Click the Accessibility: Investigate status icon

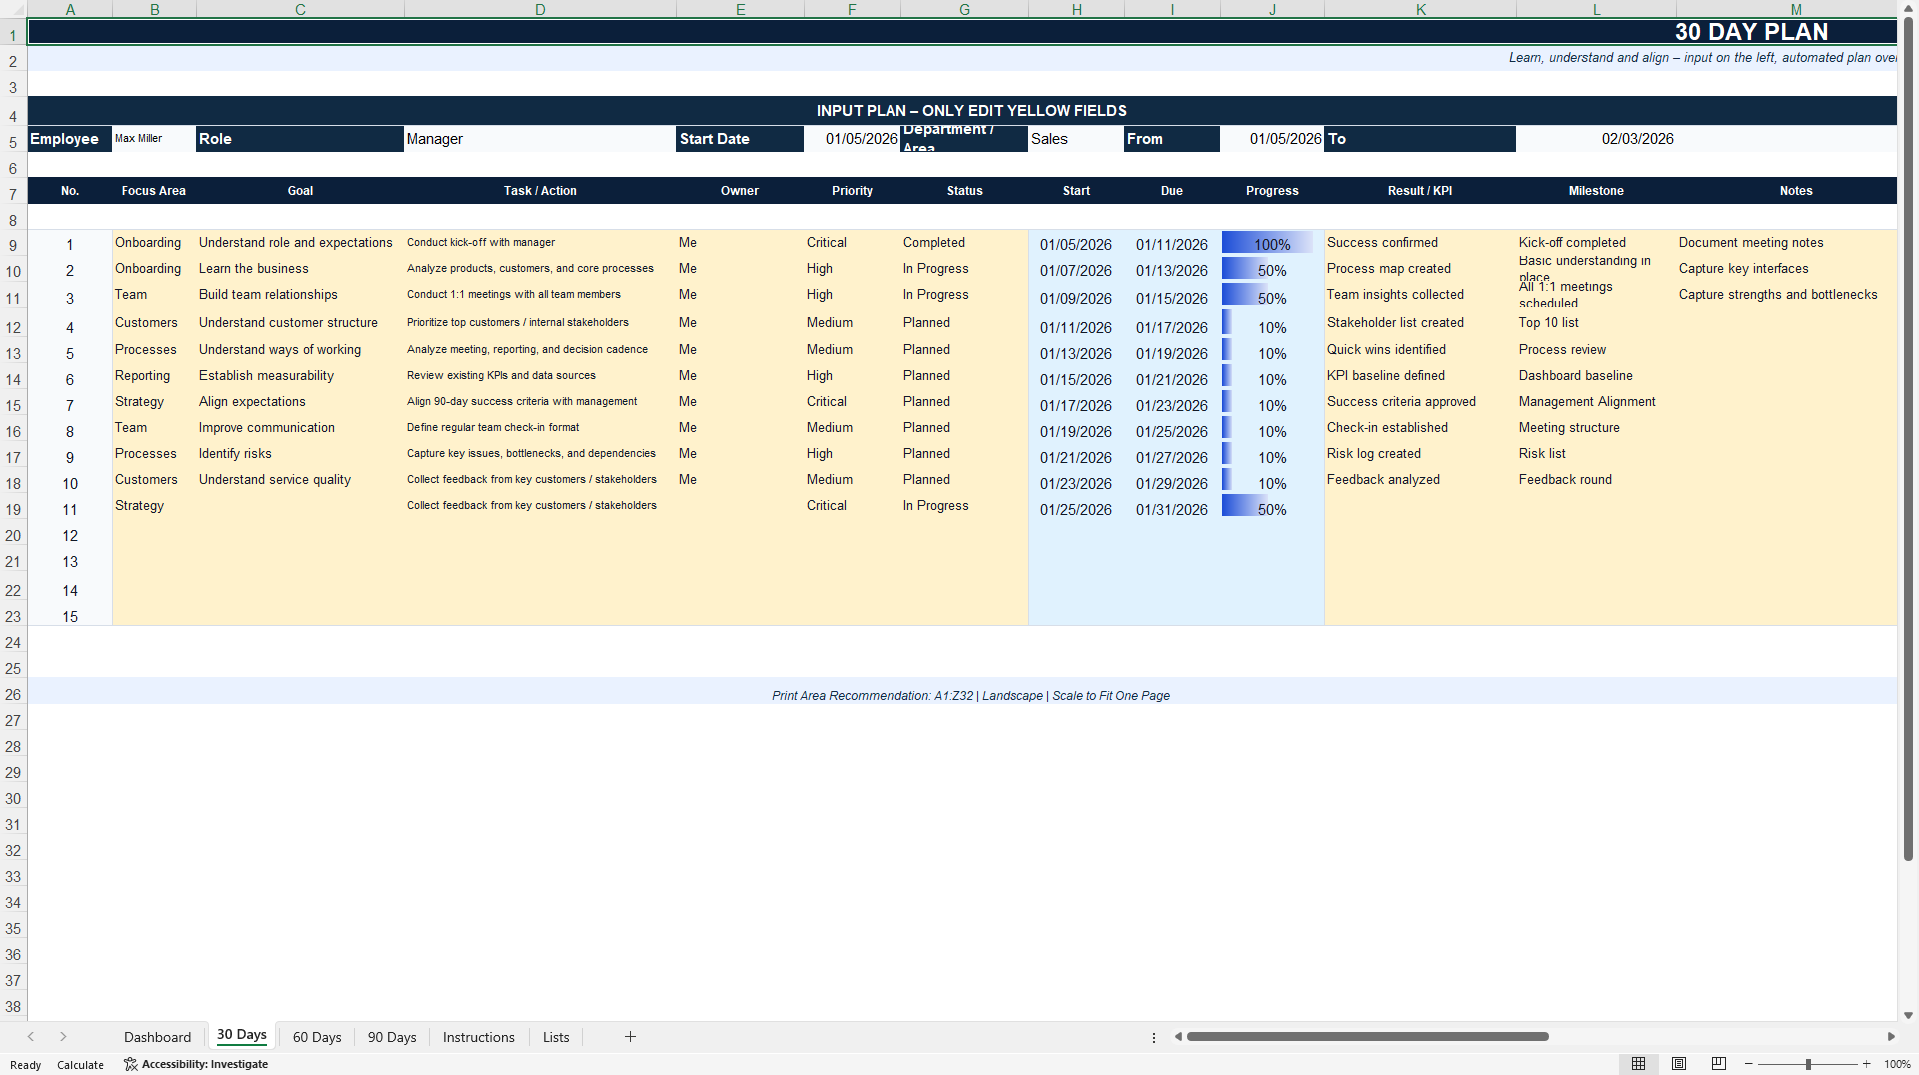196,1064
